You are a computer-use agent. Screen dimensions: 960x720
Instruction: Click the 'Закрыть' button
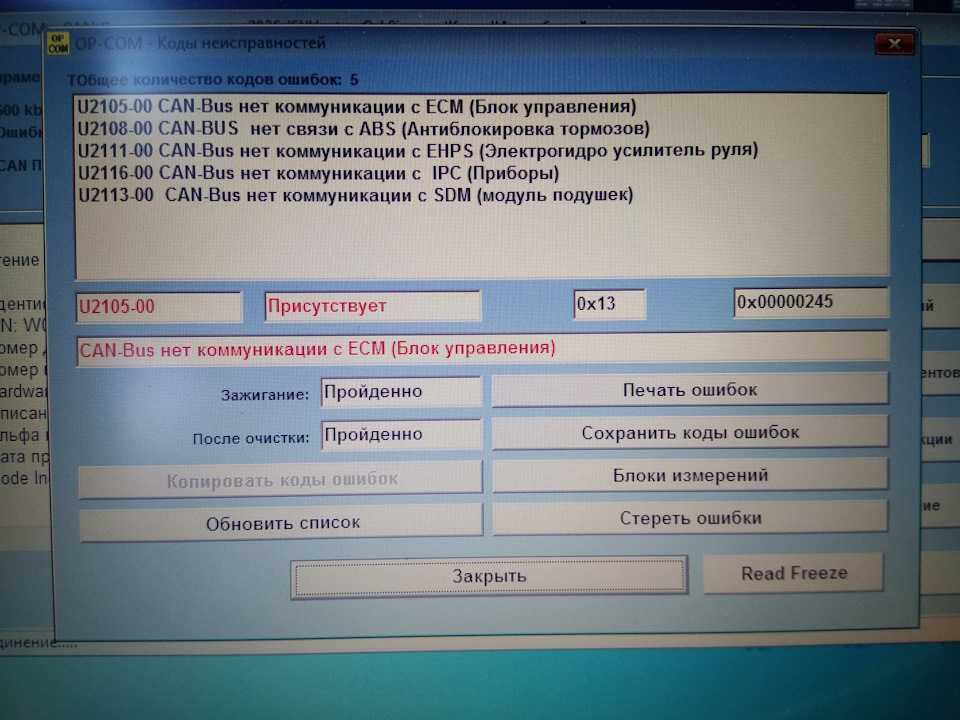[489, 576]
